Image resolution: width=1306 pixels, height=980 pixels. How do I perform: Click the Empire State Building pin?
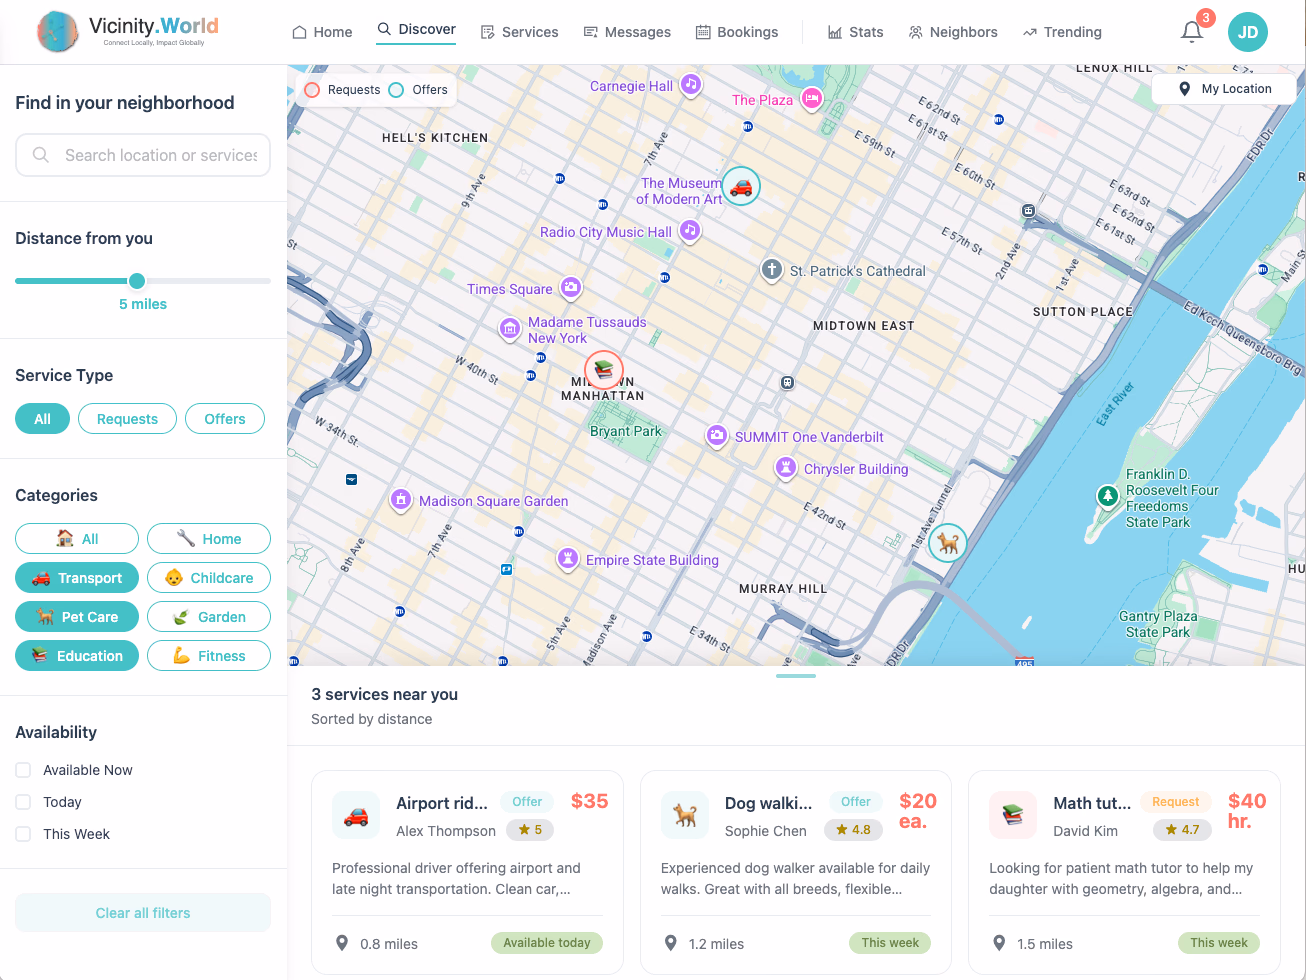tap(568, 559)
